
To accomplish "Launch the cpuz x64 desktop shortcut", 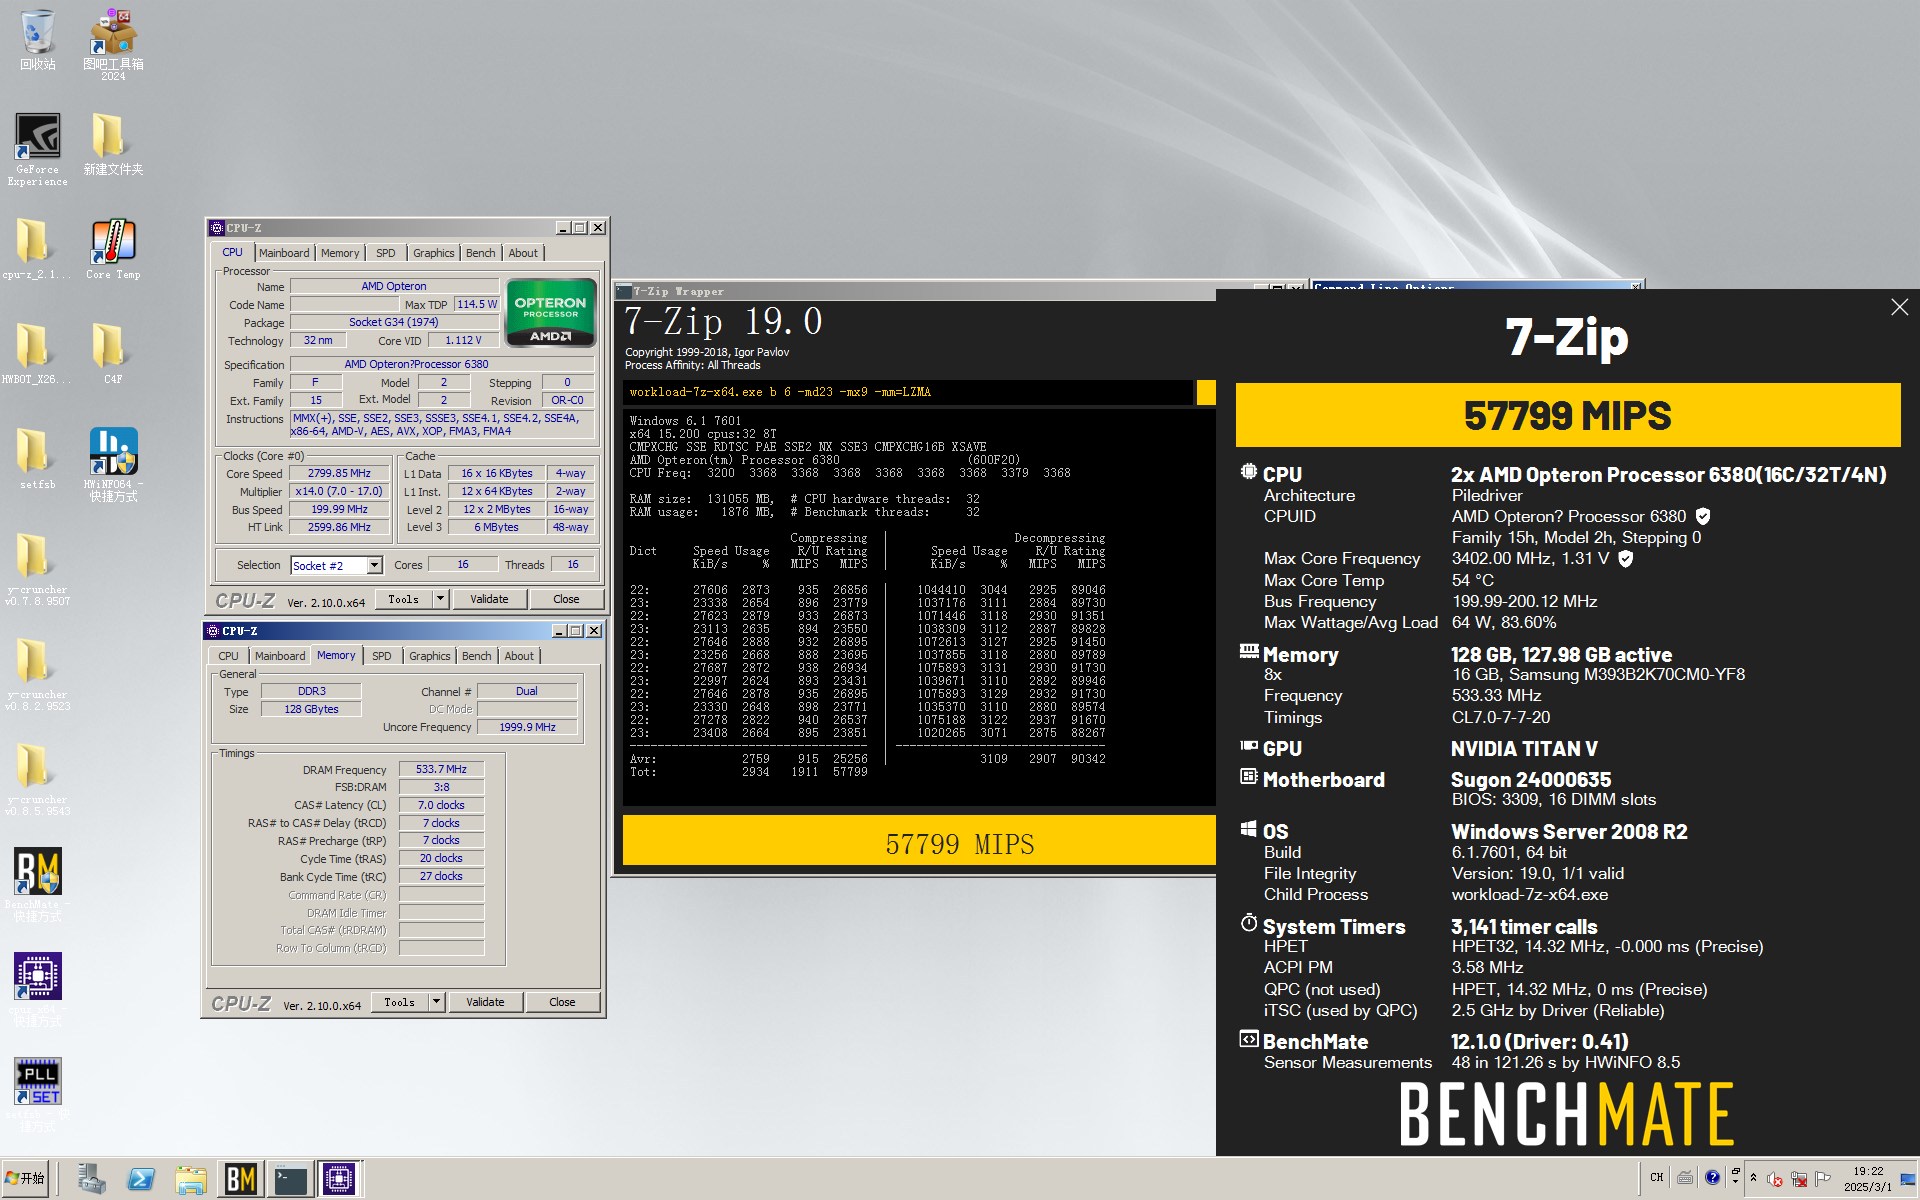I will (x=38, y=989).
